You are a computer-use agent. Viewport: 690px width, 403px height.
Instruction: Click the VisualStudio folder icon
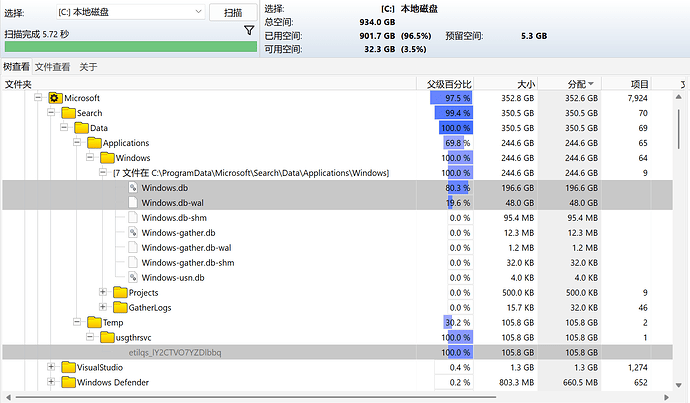tap(68, 367)
